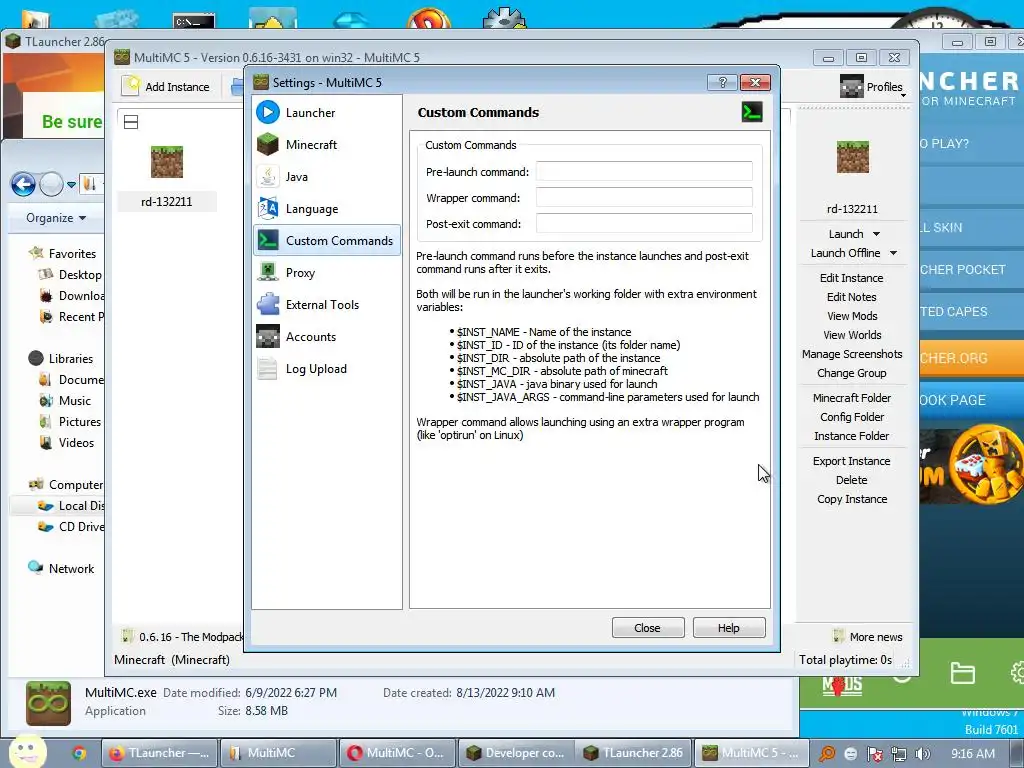The image size is (1024, 768).
Task: Close the Settings dialog with Close button
Action: point(648,628)
